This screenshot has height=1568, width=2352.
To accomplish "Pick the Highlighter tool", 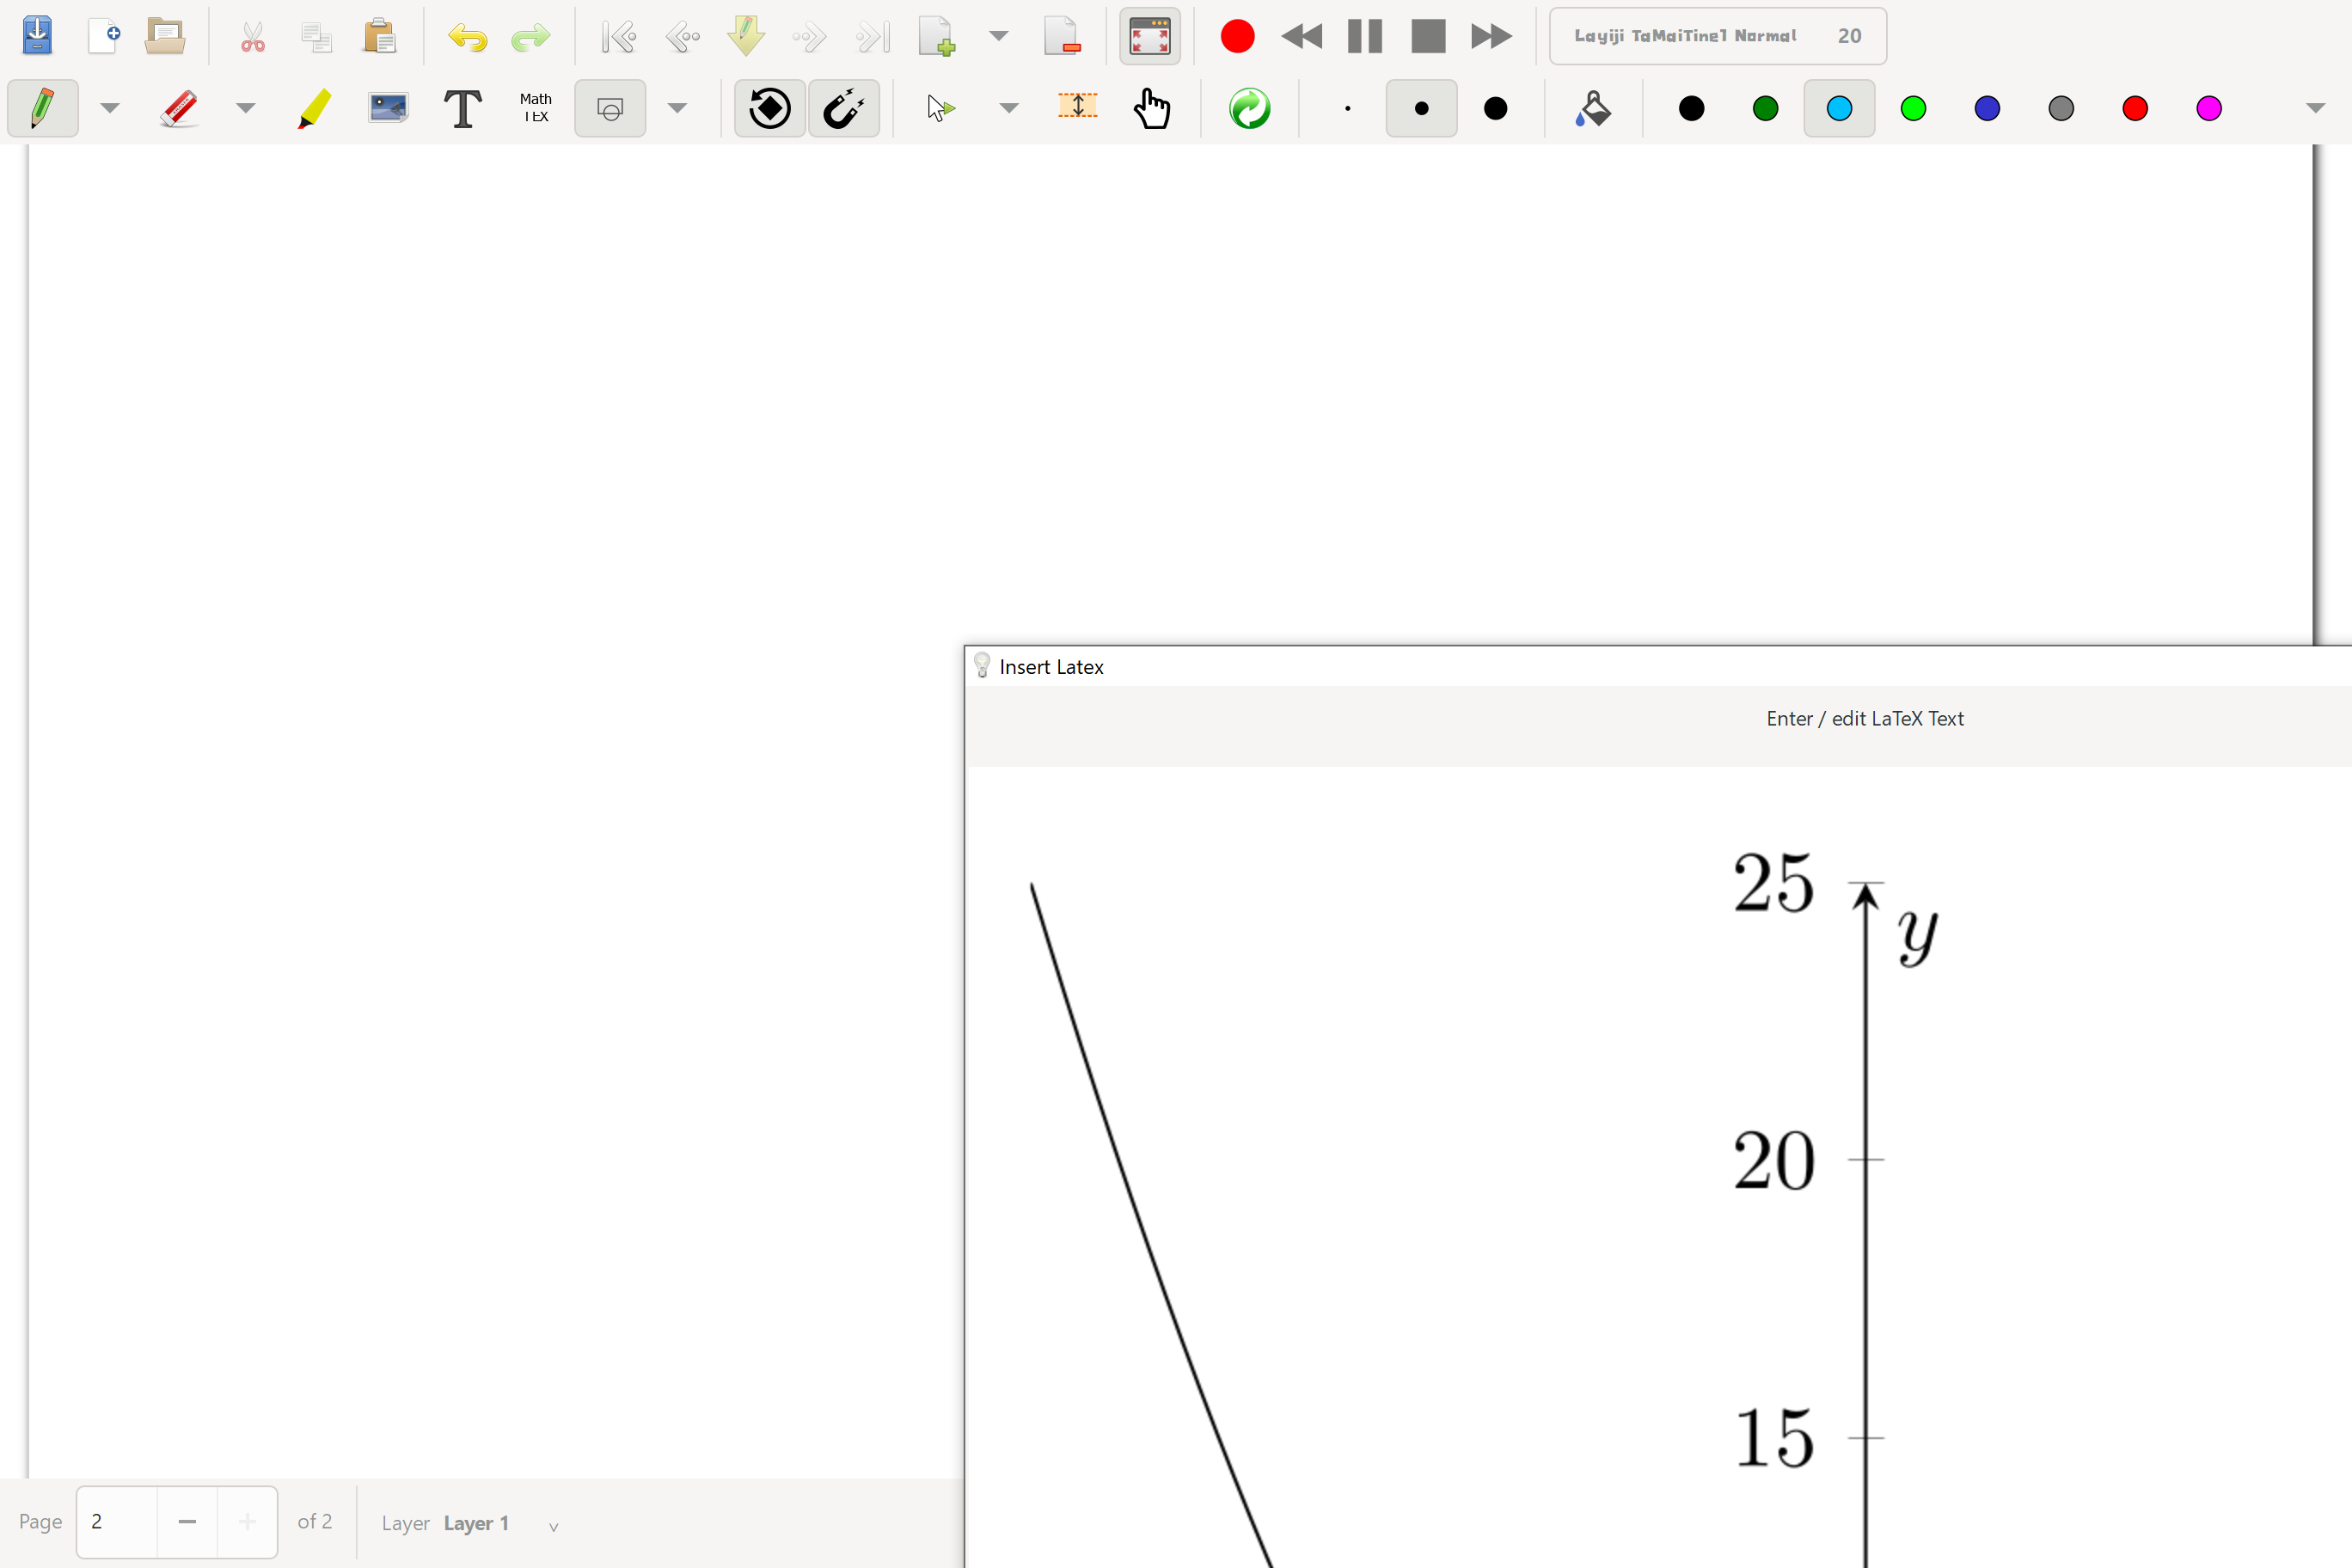I will coord(313,108).
